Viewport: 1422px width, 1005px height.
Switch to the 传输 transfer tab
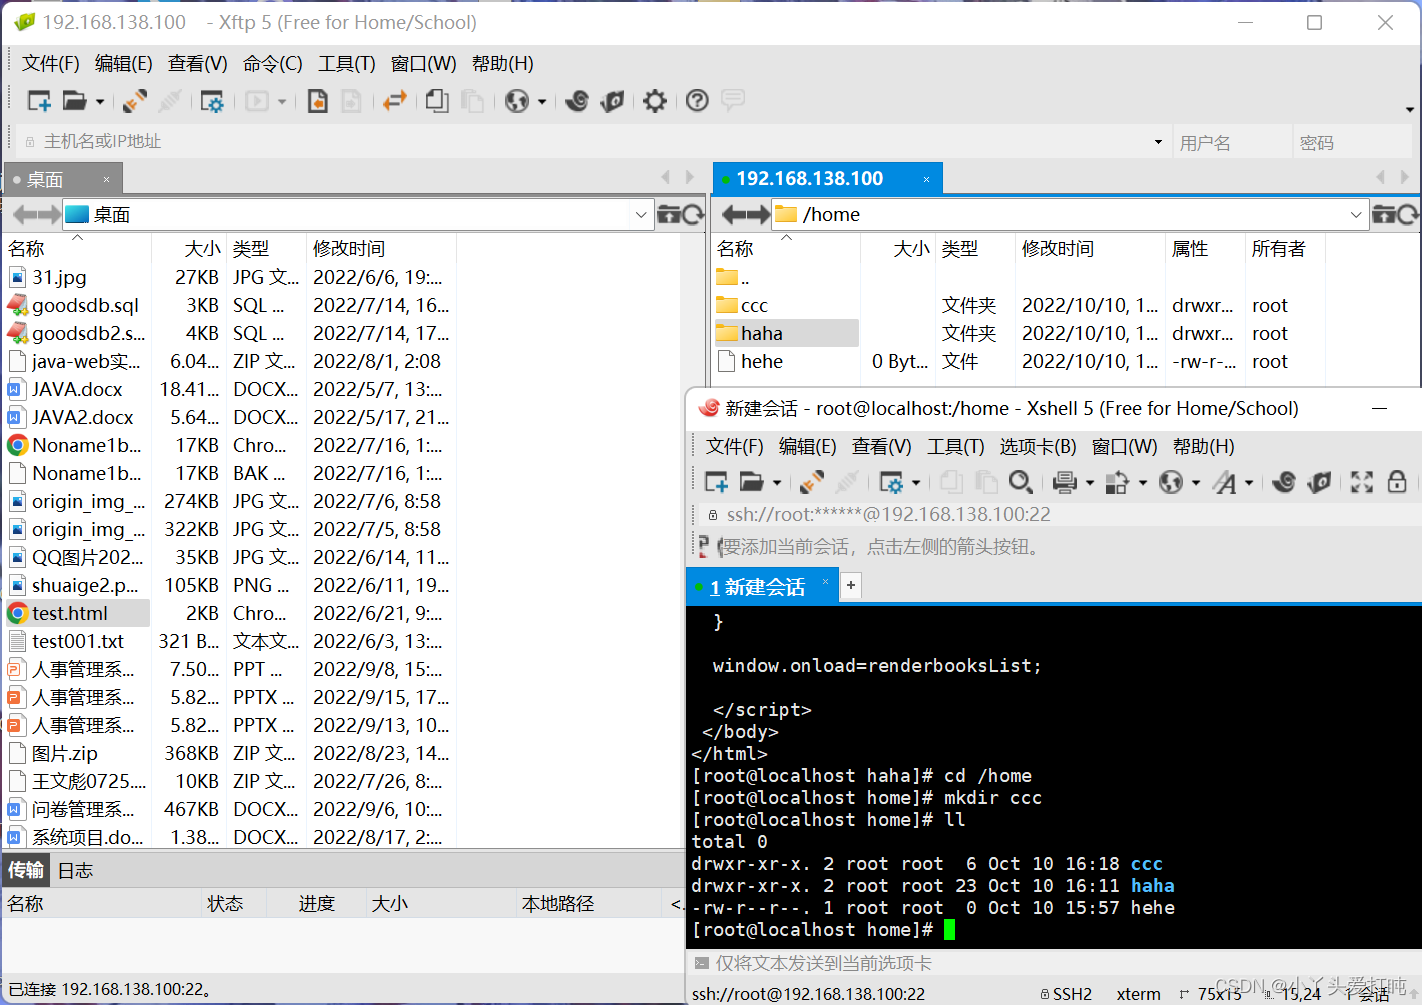pyautogui.click(x=26, y=870)
